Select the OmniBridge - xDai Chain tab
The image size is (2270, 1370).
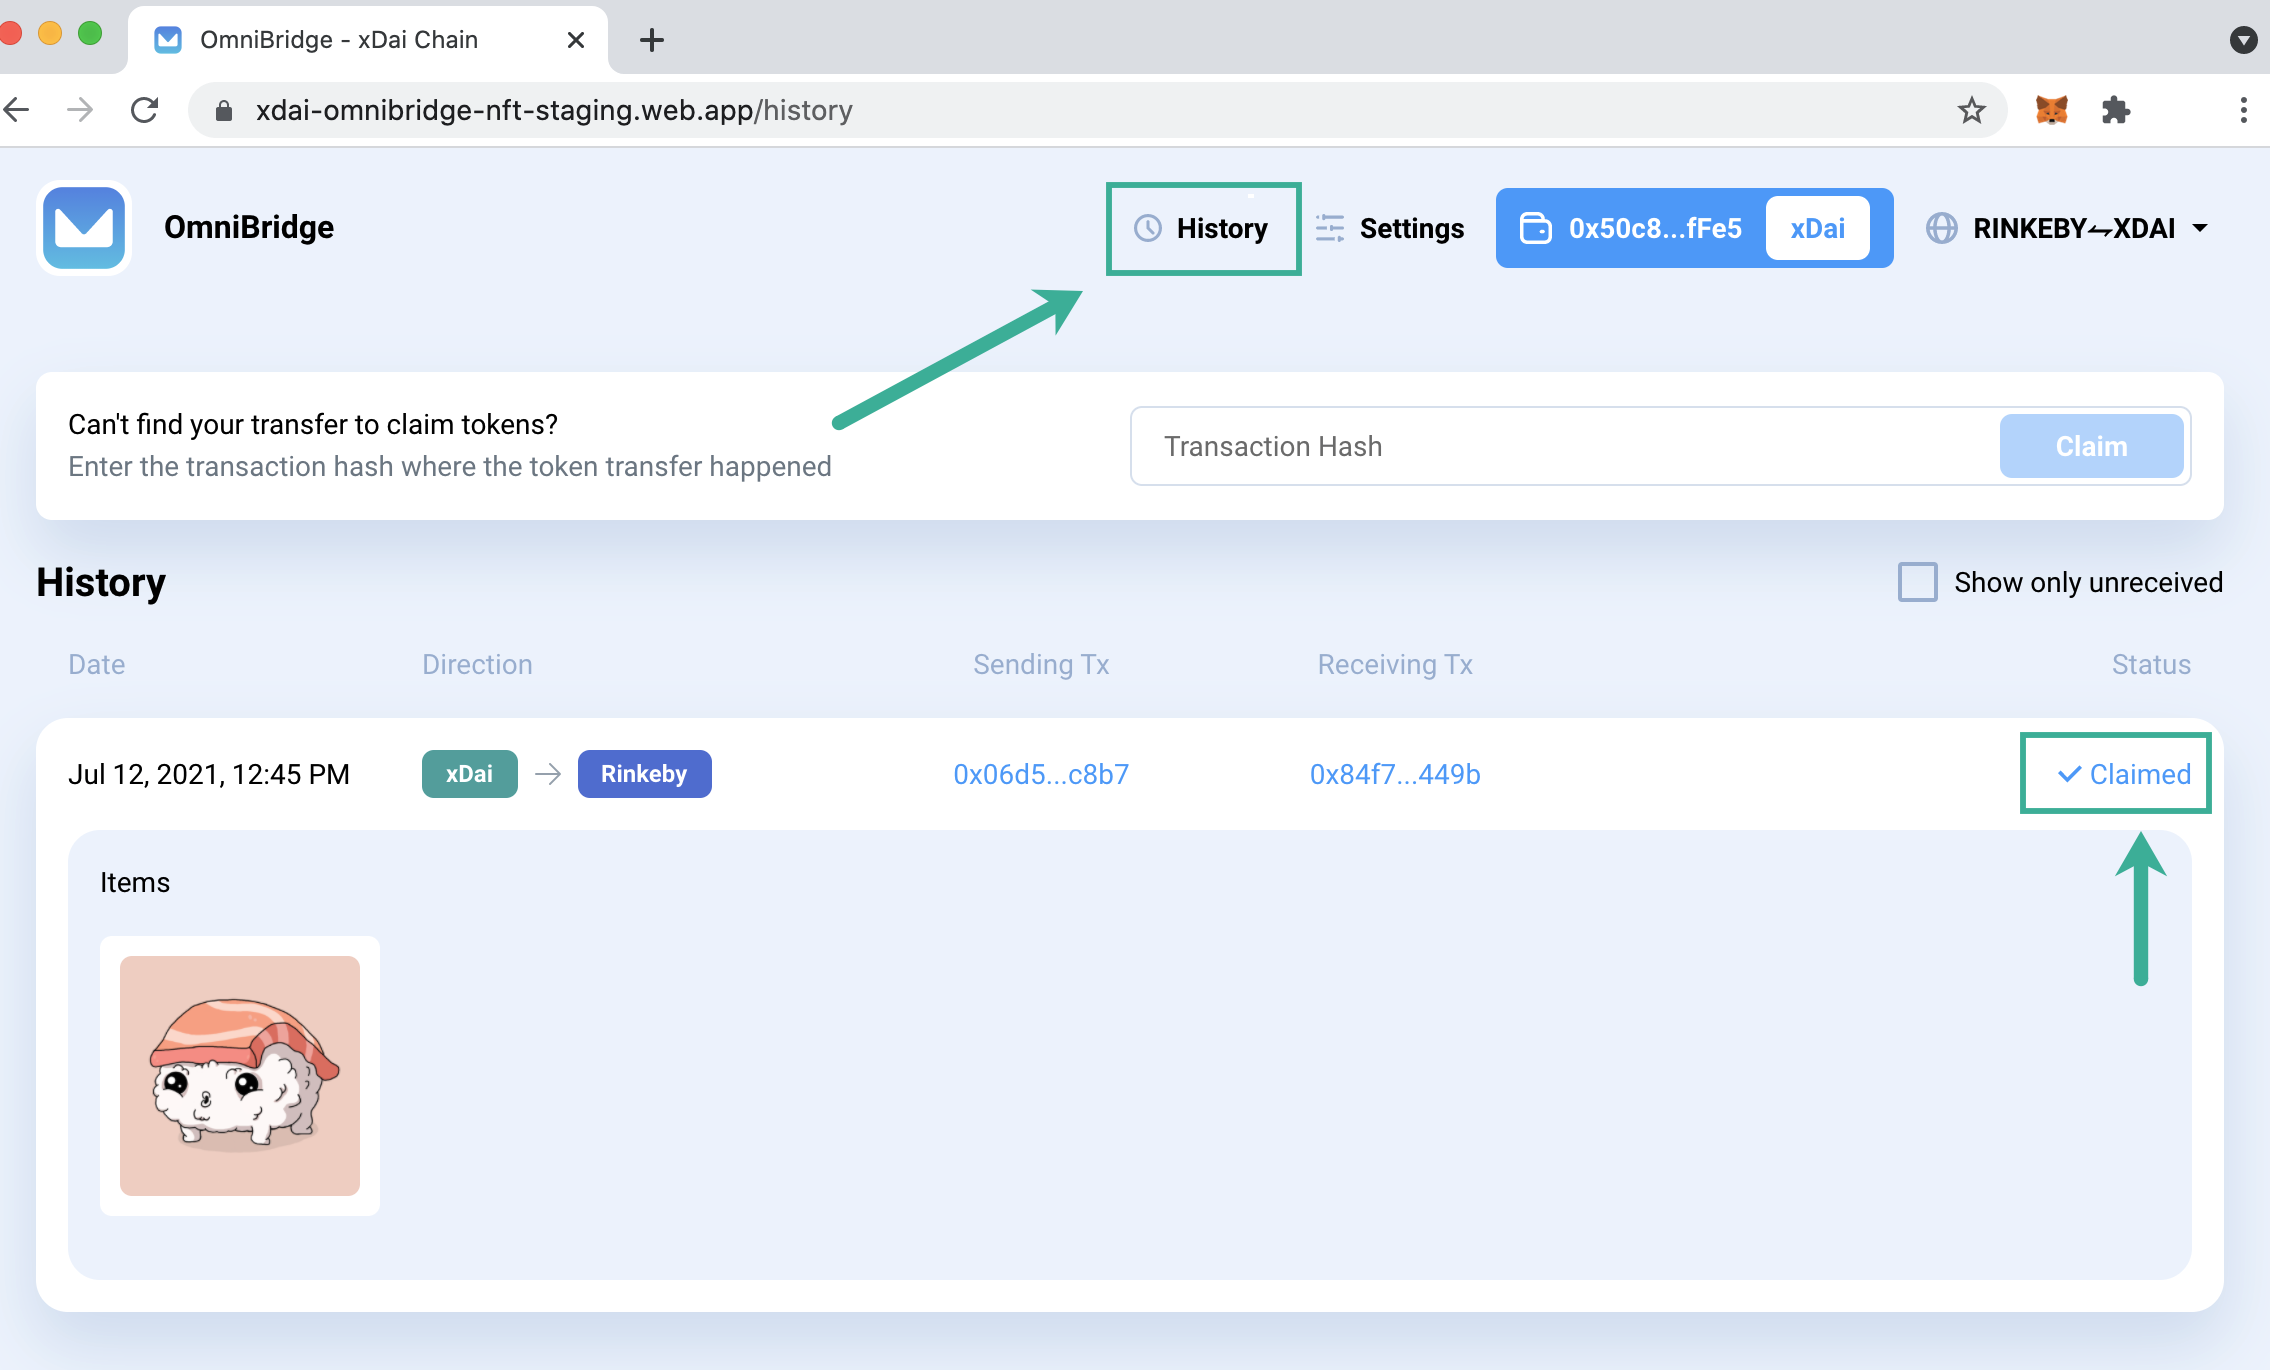pos(368,40)
